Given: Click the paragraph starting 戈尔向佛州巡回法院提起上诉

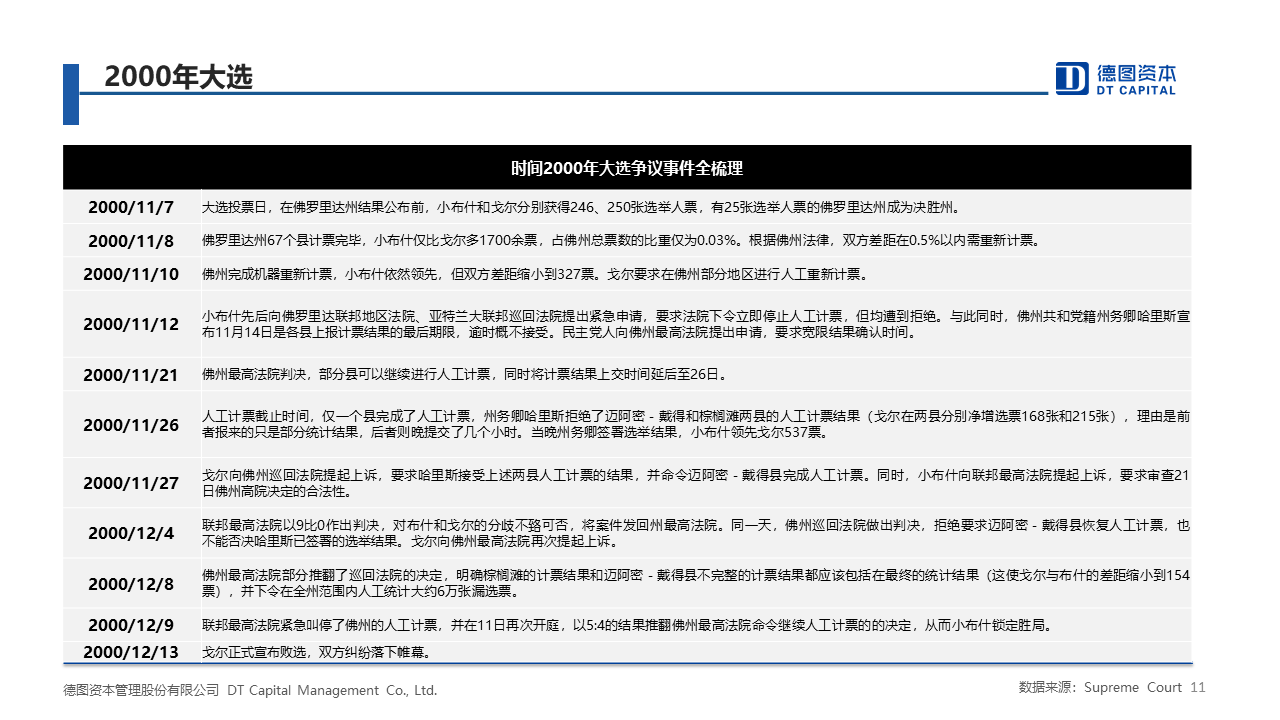Looking at the screenshot, I should point(696,483).
